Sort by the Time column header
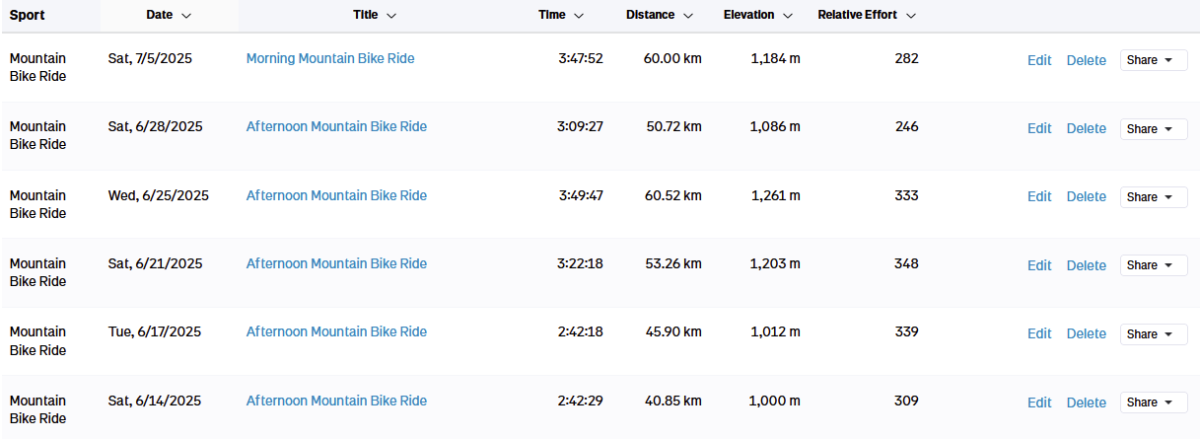 coord(561,15)
